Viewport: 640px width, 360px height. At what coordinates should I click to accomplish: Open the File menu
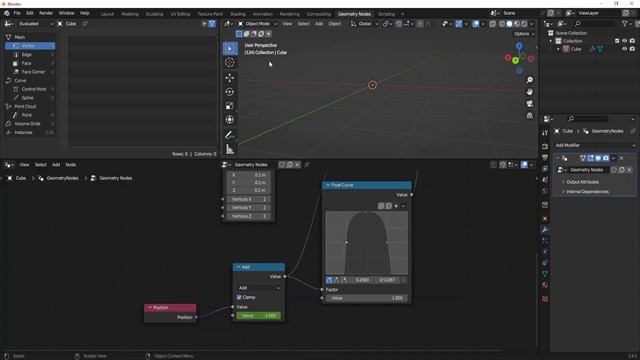pos(17,13)
